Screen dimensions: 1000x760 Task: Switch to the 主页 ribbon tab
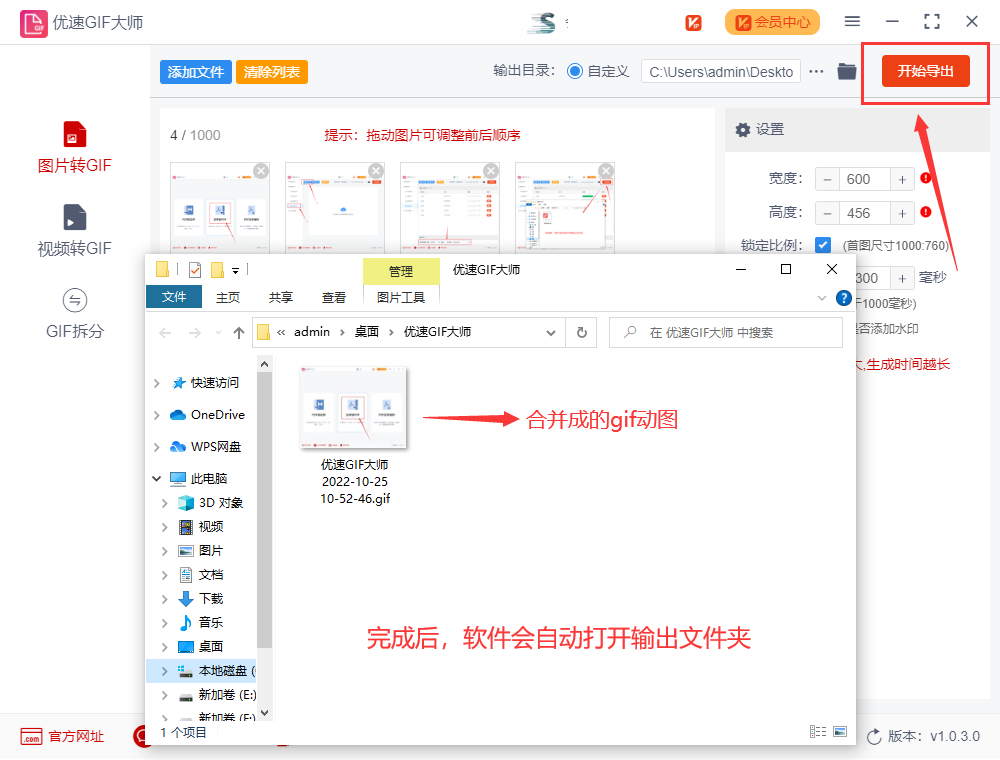[228, 297]
